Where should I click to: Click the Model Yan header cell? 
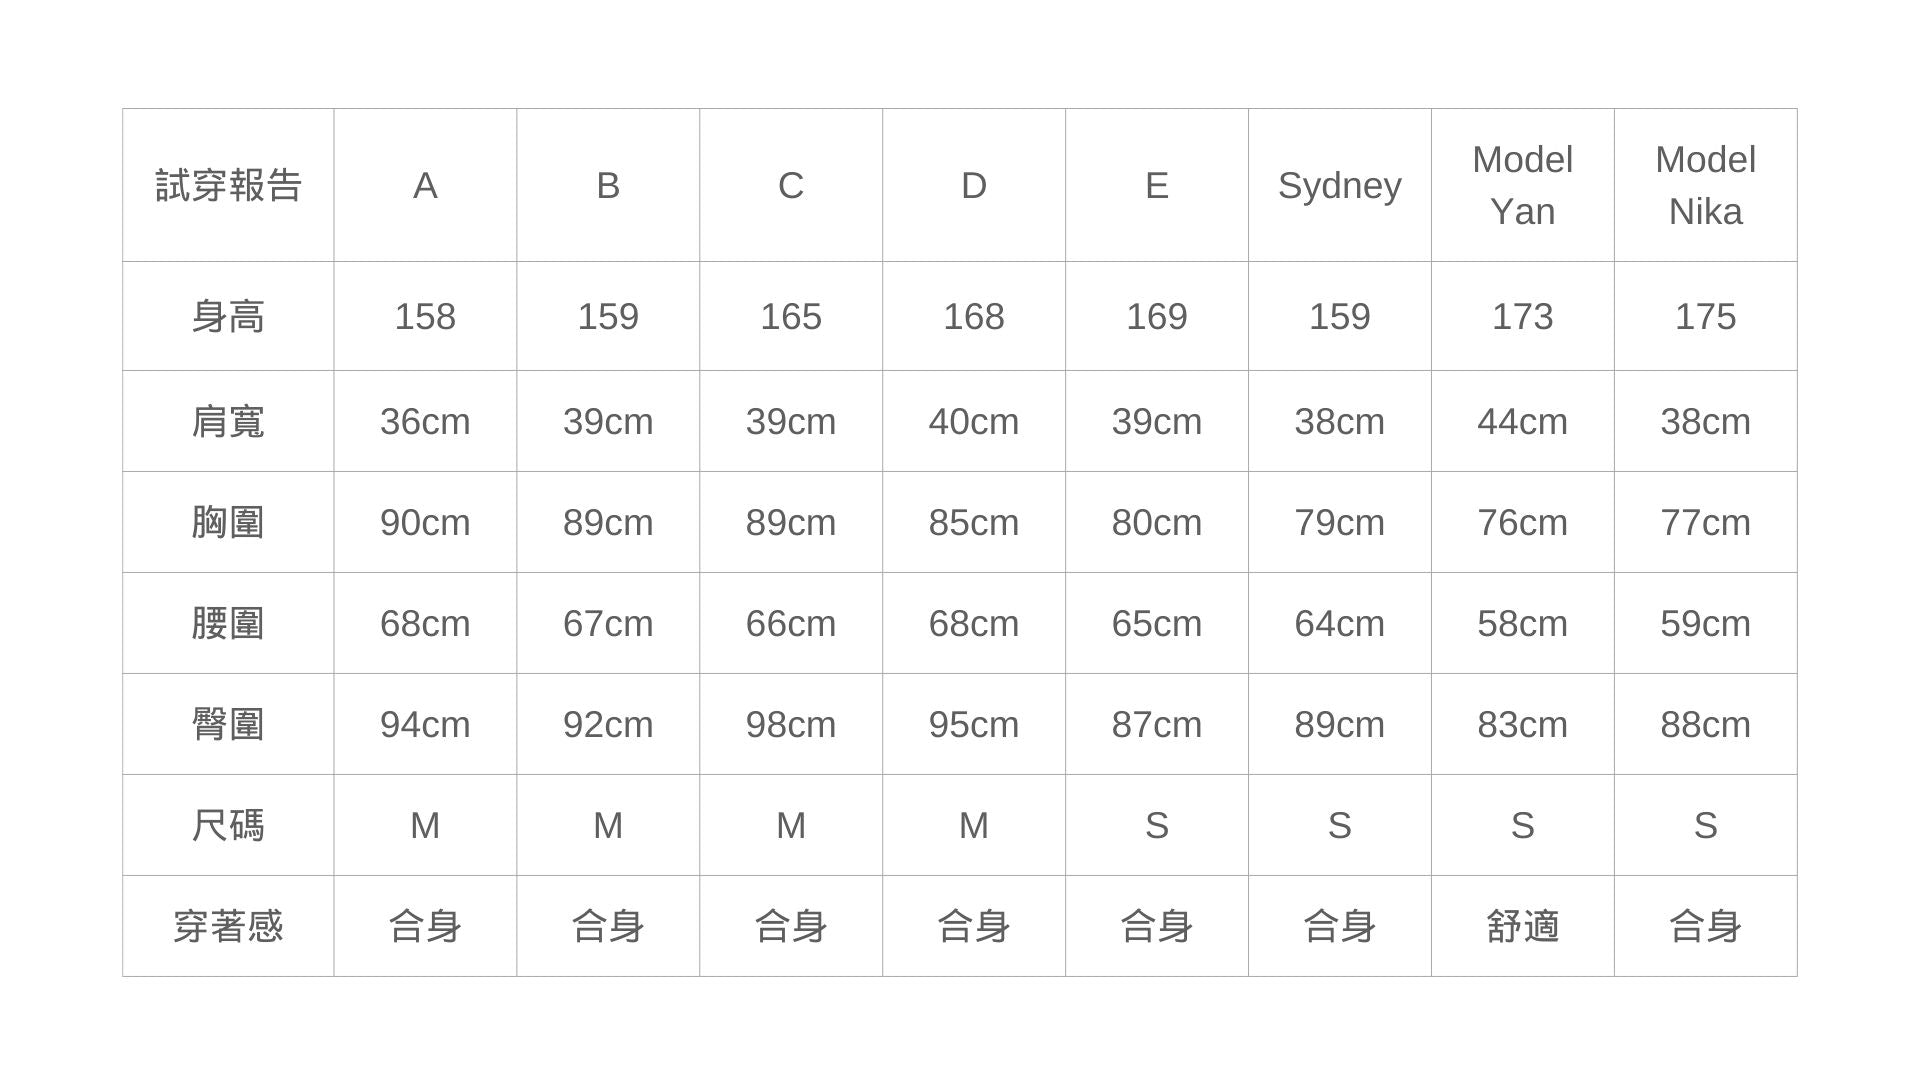click(x=1523, y=186)
